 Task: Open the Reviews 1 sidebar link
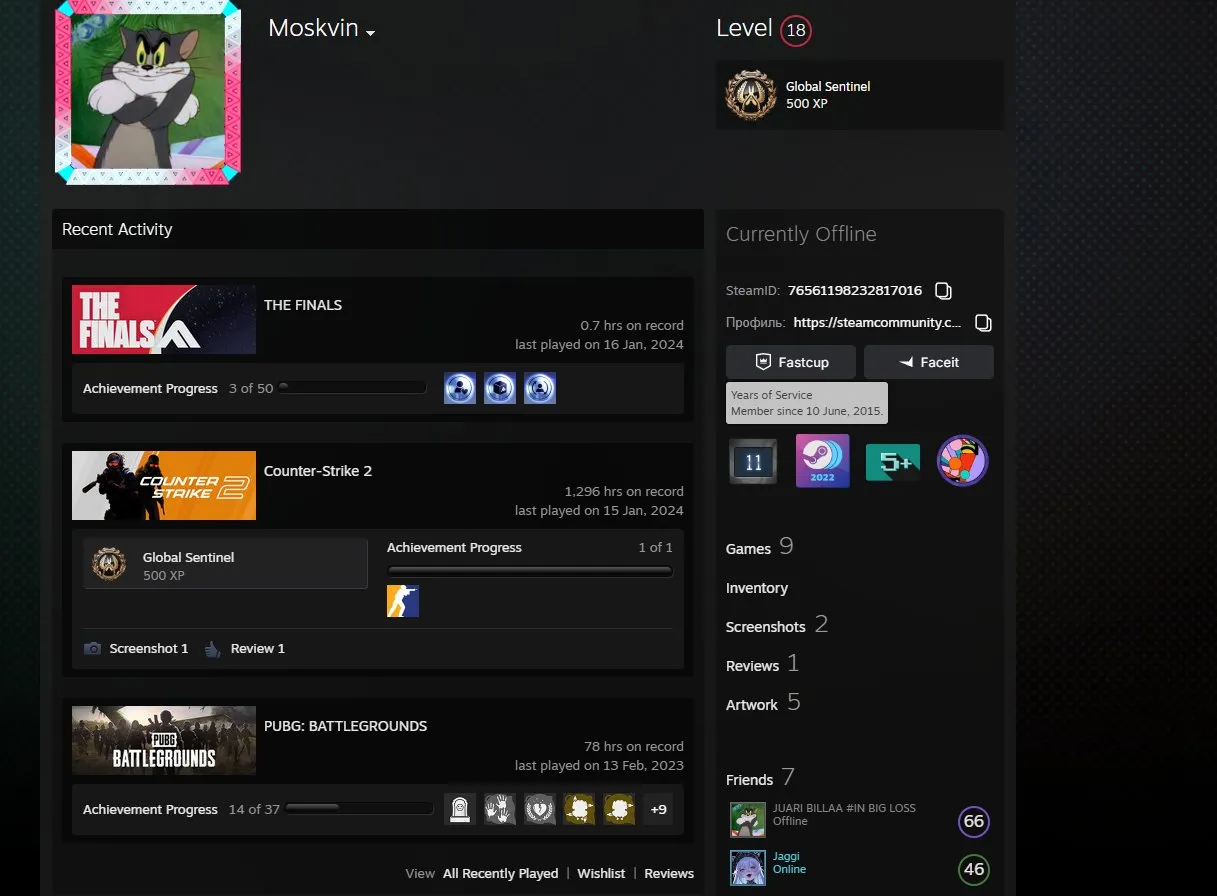click(763, 664)
